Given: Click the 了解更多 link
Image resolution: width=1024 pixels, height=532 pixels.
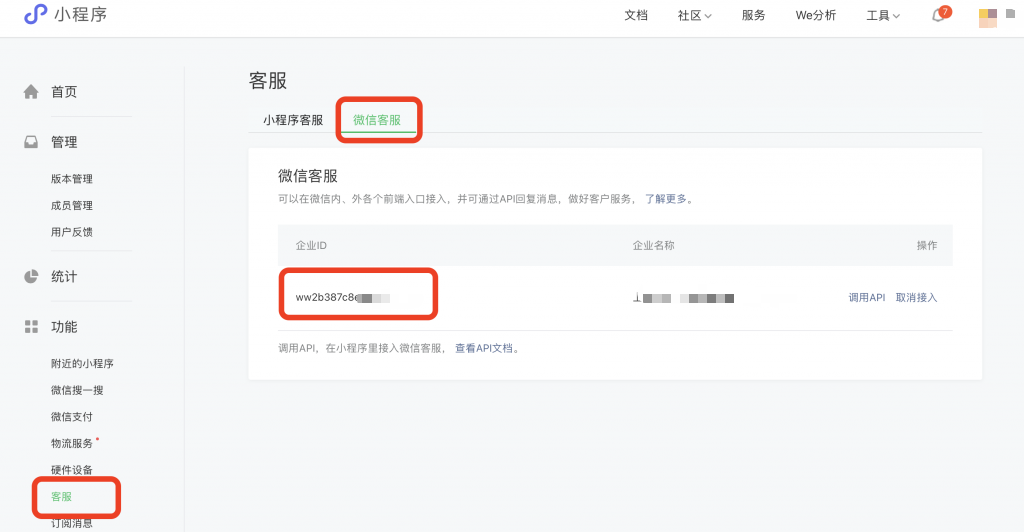Looking at the screenshot, I should [x=665, y=199].
